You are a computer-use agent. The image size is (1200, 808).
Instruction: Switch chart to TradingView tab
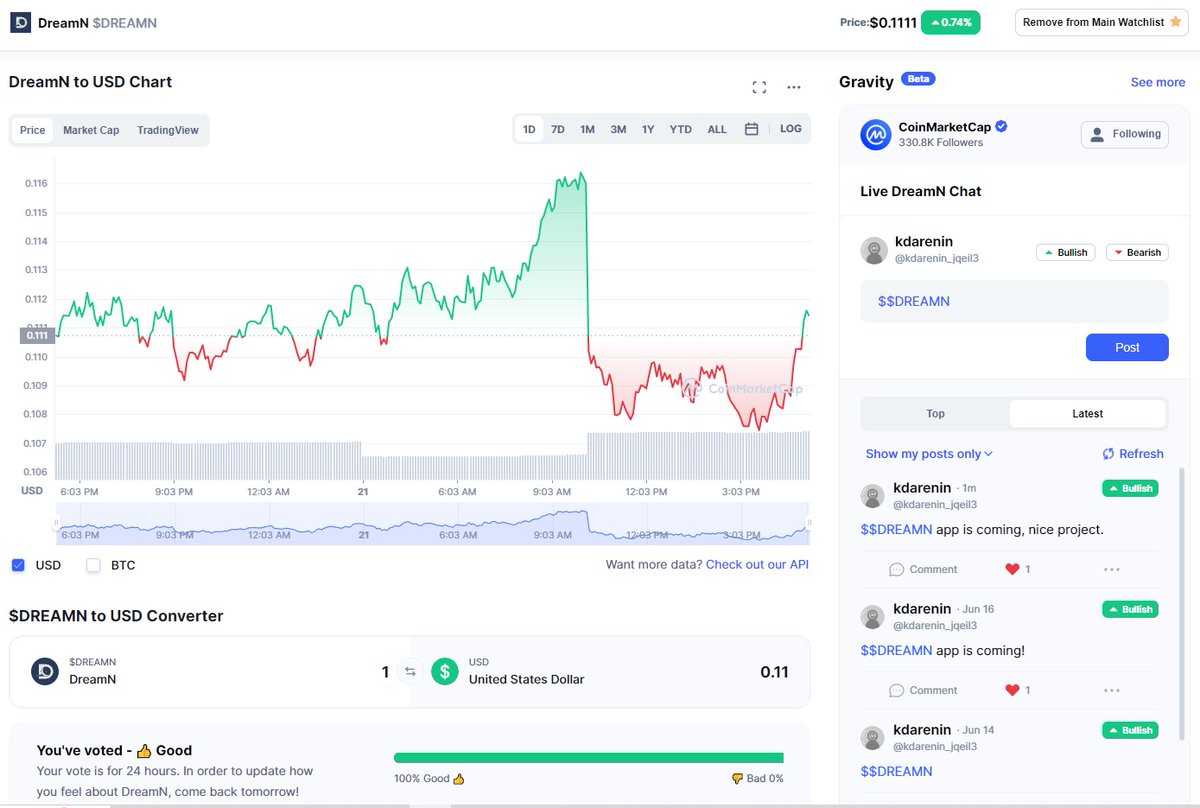(168, 130)
